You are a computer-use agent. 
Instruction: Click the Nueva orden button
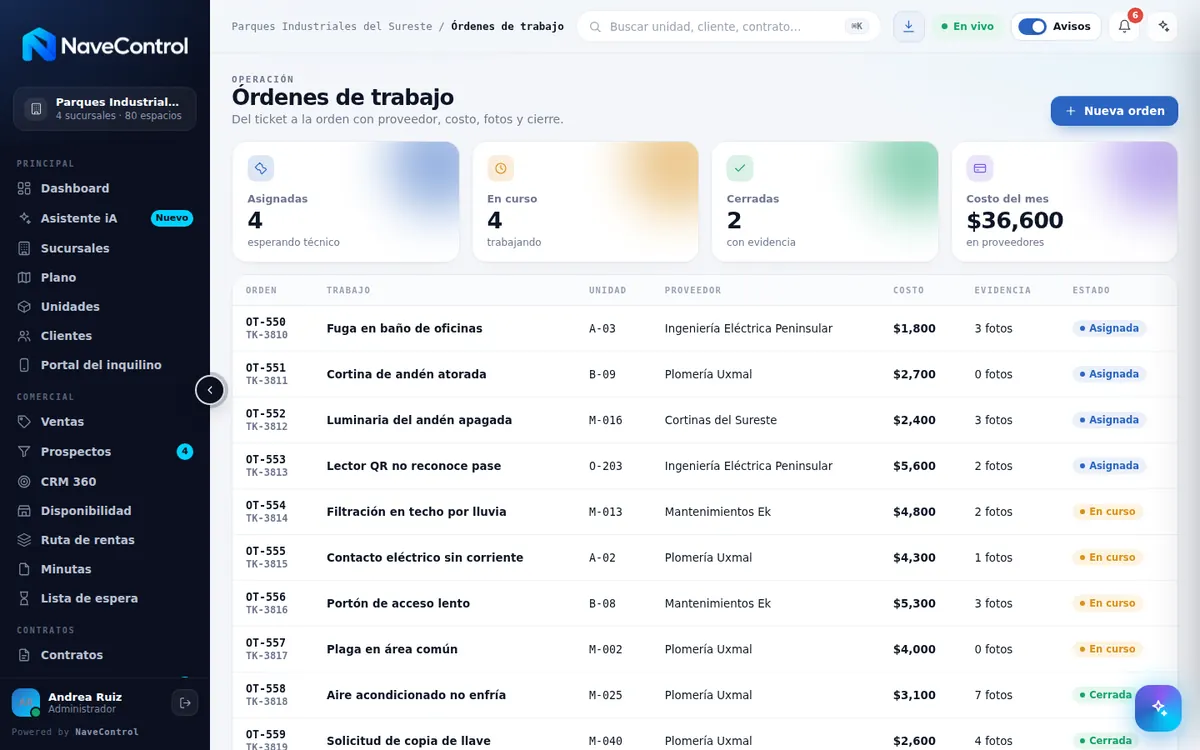pos(1114,111)
